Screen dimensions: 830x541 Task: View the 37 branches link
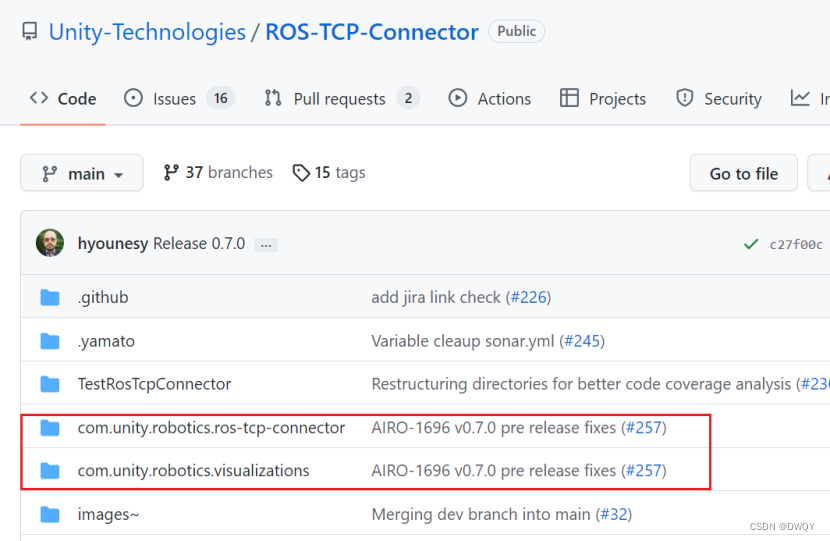click(218, 173)
